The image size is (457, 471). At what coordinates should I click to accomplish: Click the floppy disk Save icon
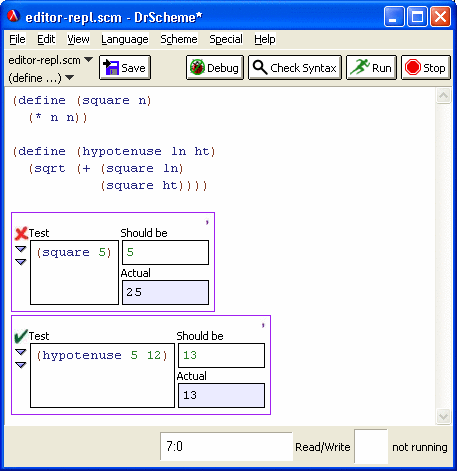click(111, 68)
